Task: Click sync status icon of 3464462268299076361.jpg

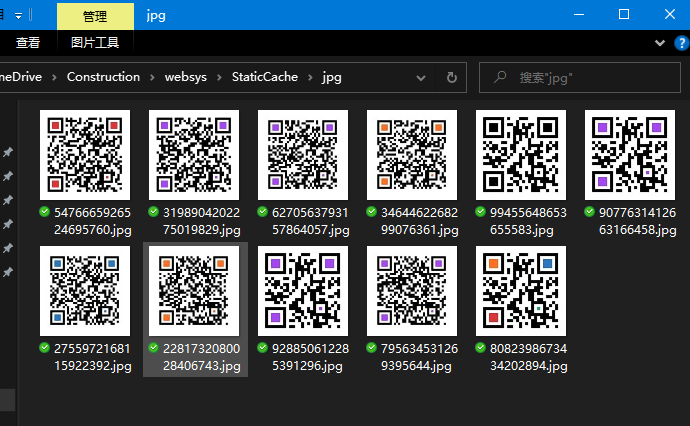Action: 372,212
